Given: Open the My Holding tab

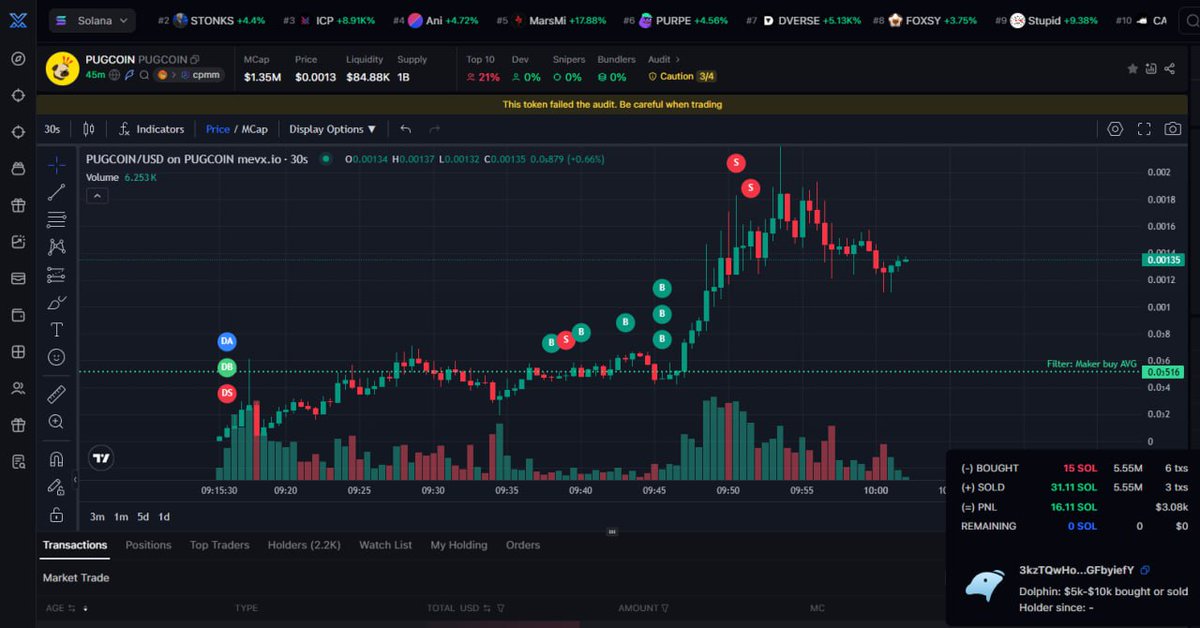Looking at the screenshot, I should pos(459,545).
